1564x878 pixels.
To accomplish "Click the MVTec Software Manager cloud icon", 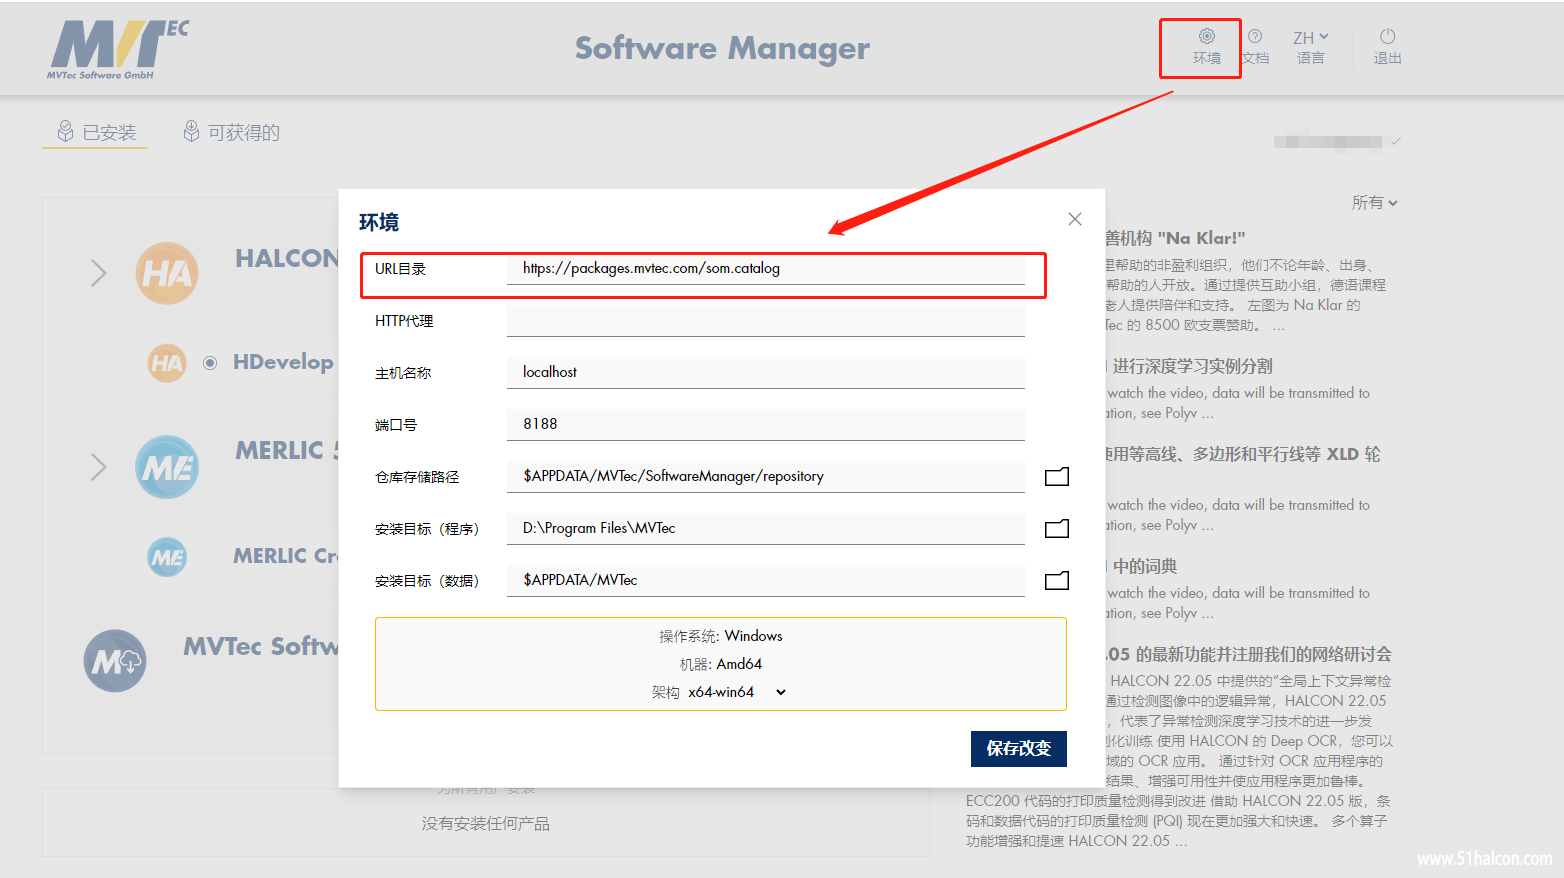I will (115, 661).
